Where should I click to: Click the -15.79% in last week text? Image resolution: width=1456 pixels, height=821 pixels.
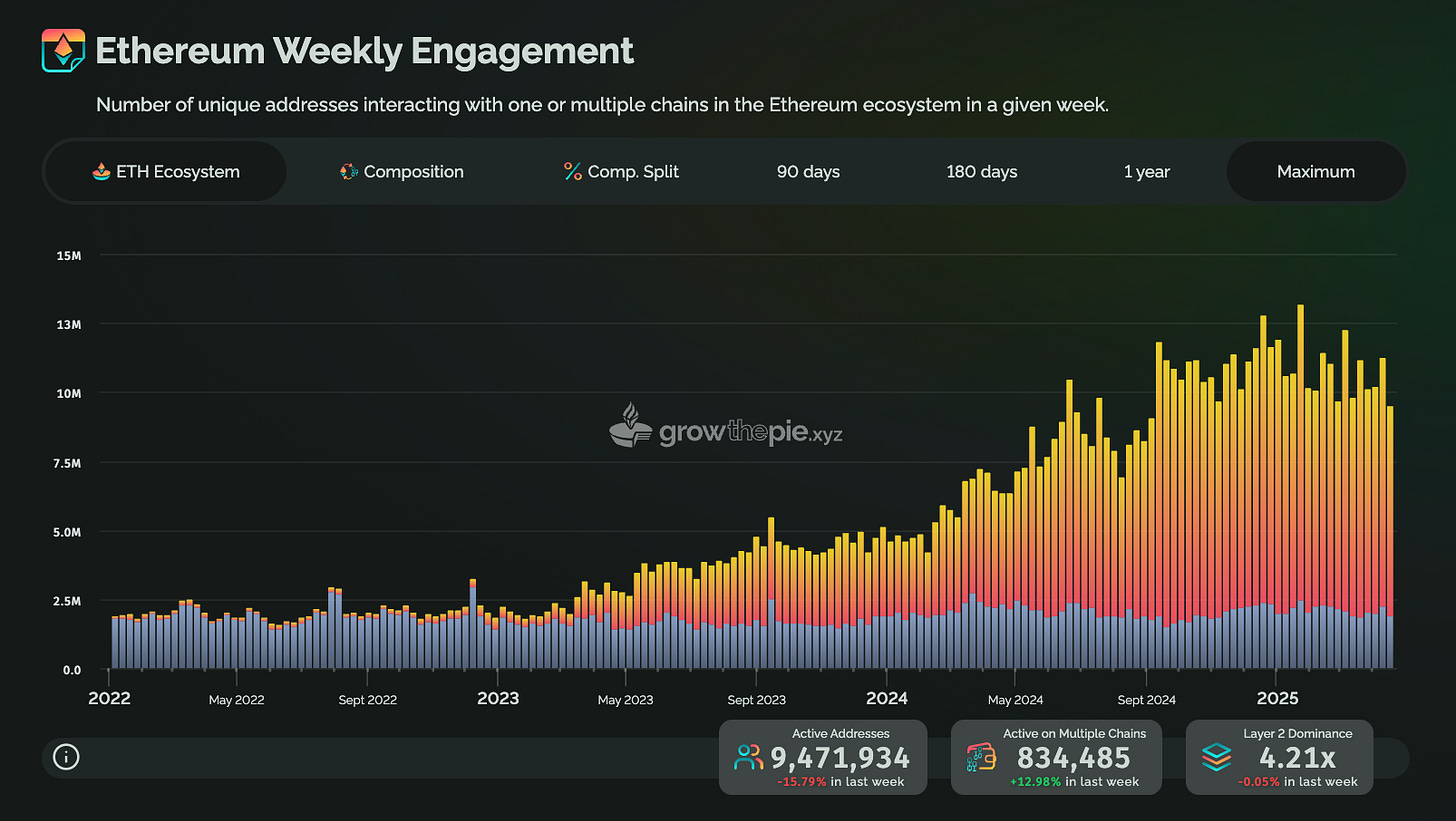[840, 781]
